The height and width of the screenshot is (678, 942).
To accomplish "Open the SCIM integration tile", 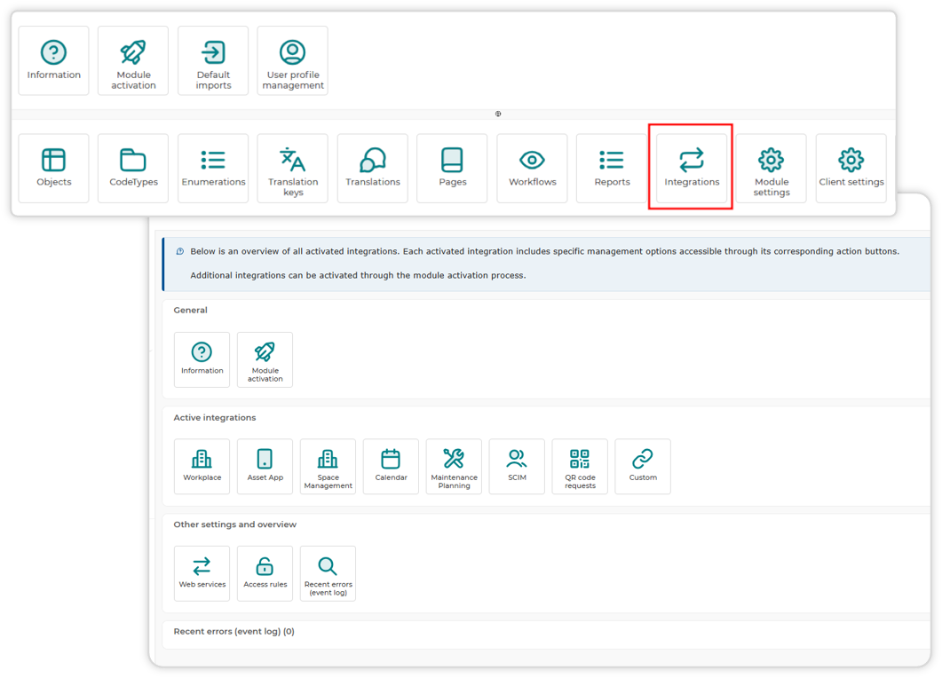I will (517, 466).
